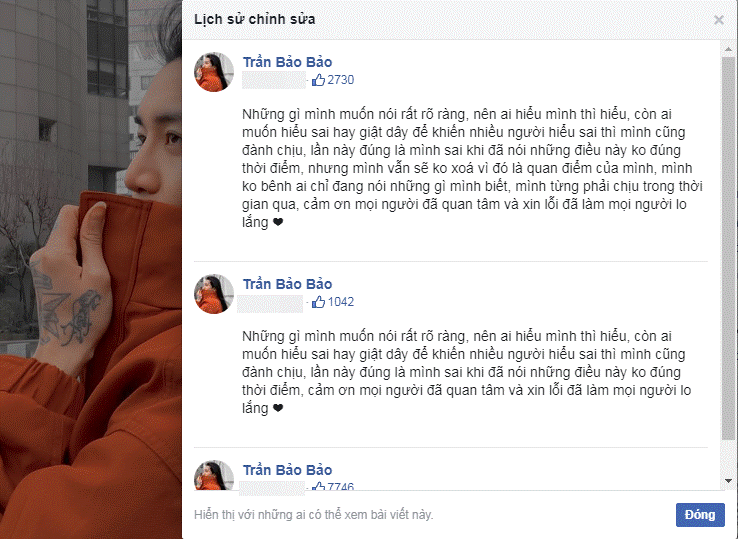This screenshot has height=539, width=738.
Task: Click the scrollbar up arrow
Action: (x=728, y=49)
